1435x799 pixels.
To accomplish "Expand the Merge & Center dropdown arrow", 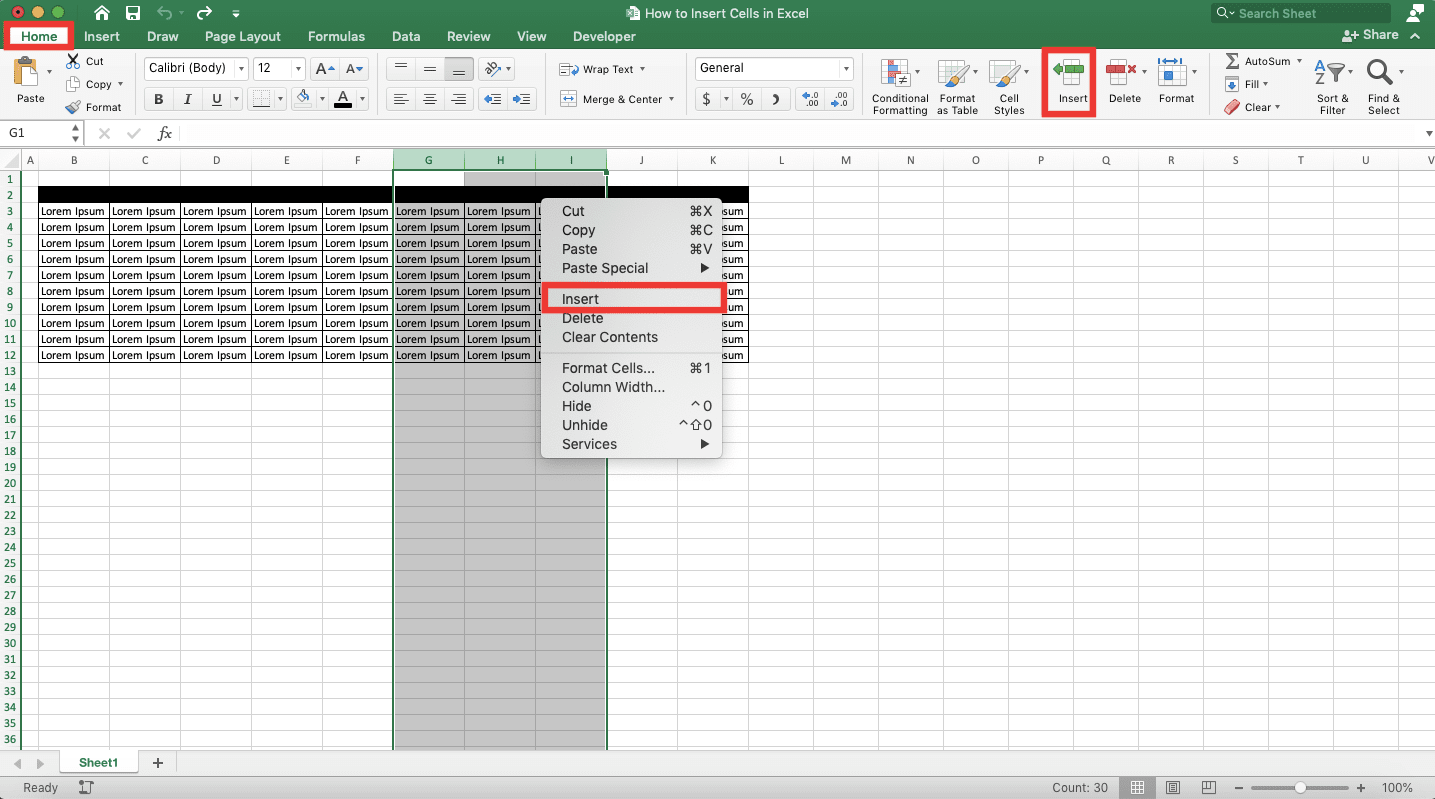I will pyautogui.click(x=671, y=99).
